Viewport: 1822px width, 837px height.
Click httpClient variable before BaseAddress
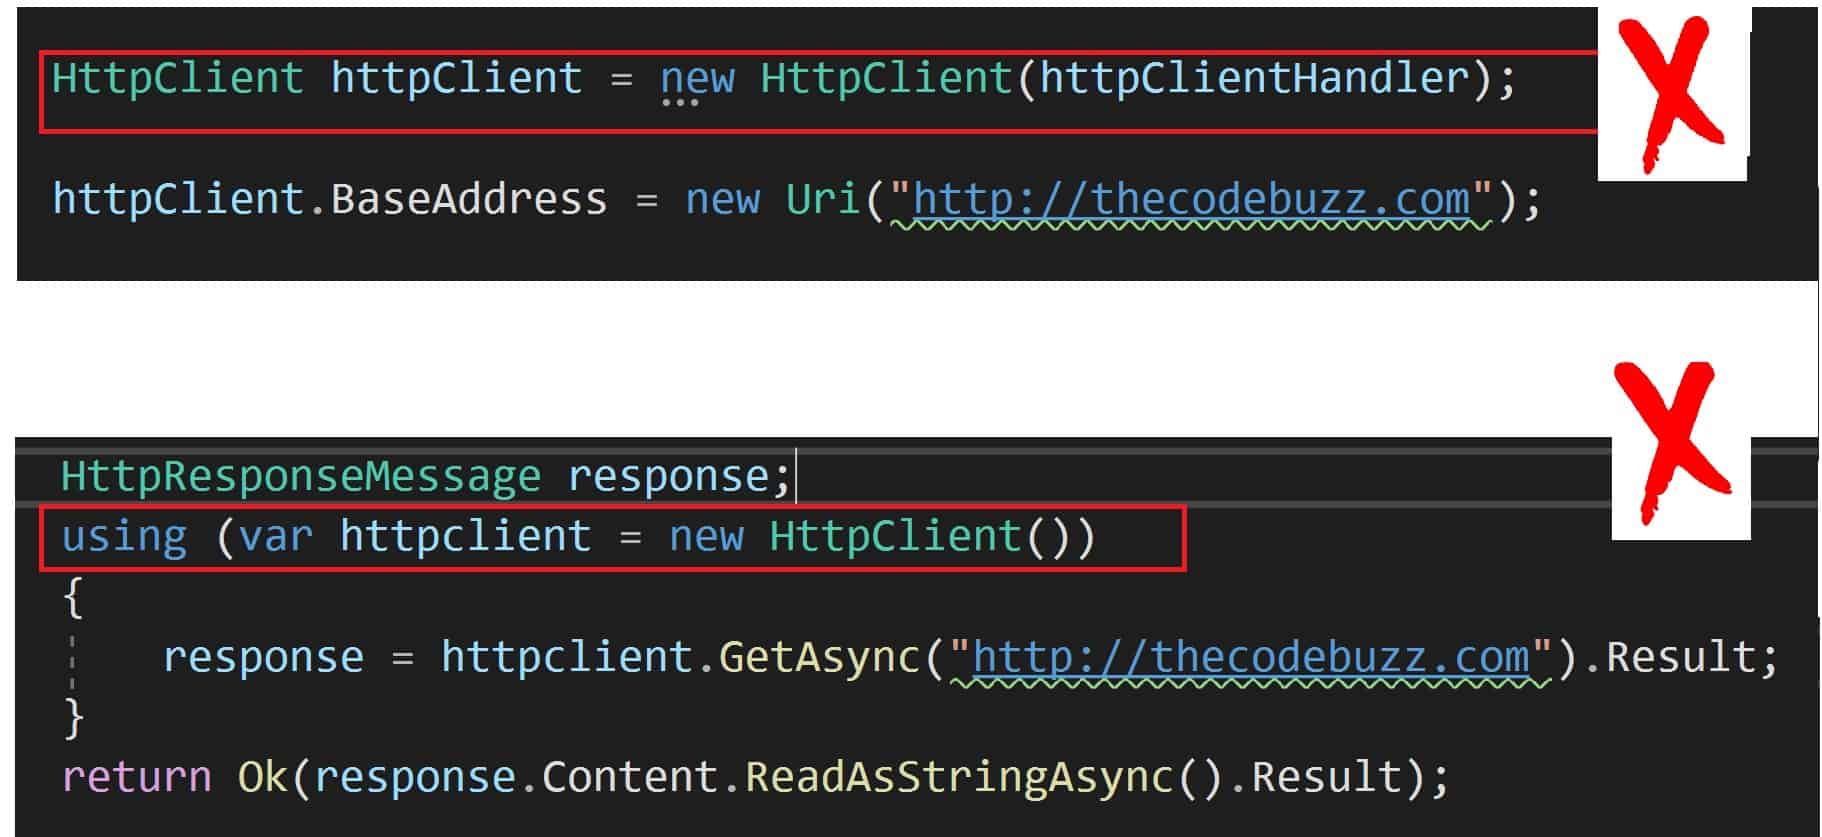pyautogui.click(x=178, y=199)
